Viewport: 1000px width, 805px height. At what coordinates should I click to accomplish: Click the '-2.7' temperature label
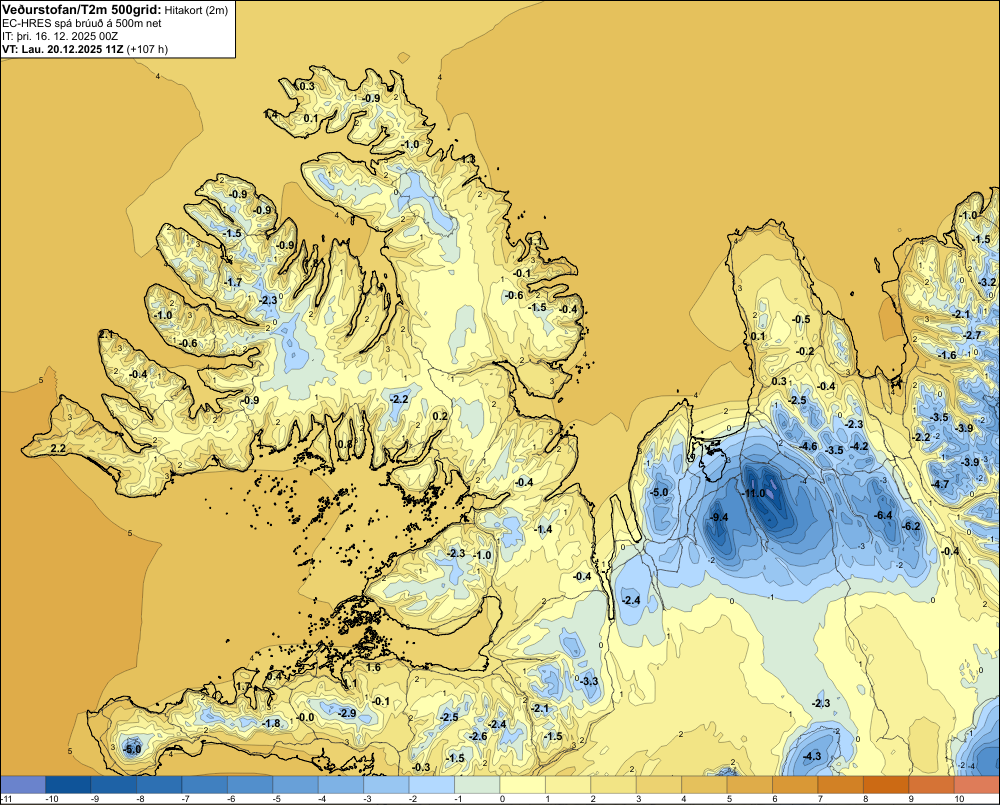point(972,336)
